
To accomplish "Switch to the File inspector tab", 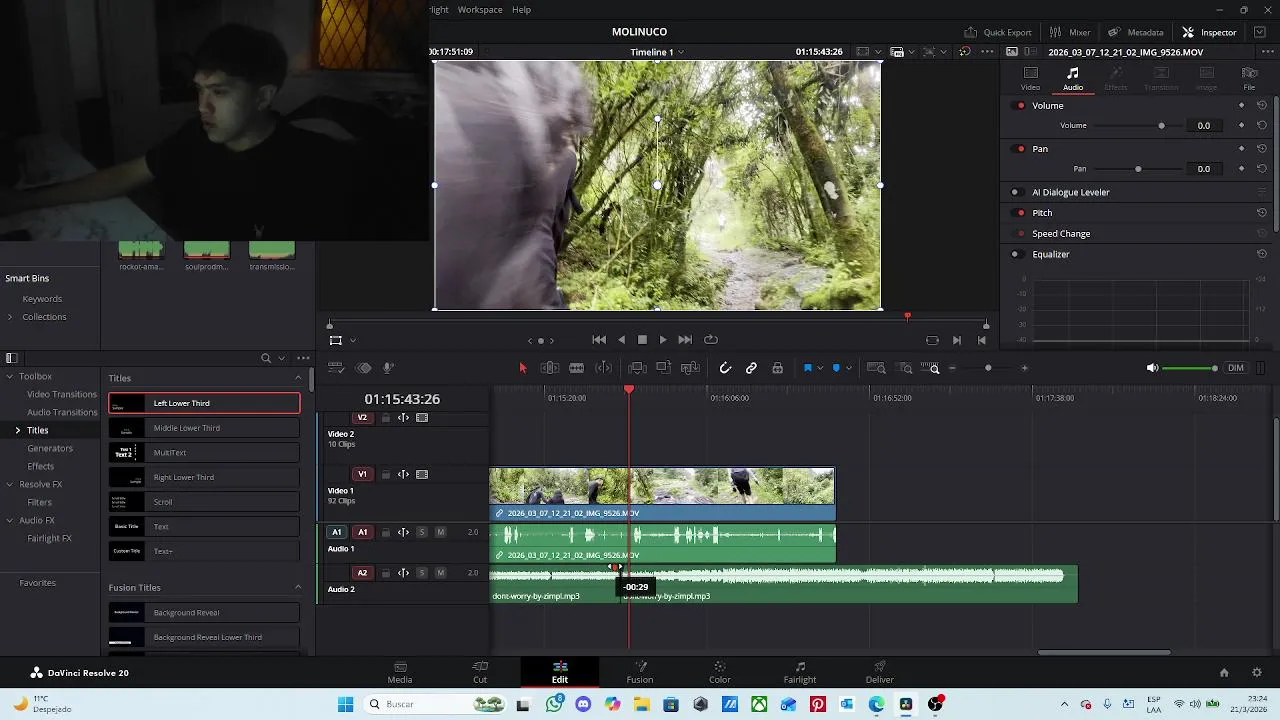I will point(1249,79).
